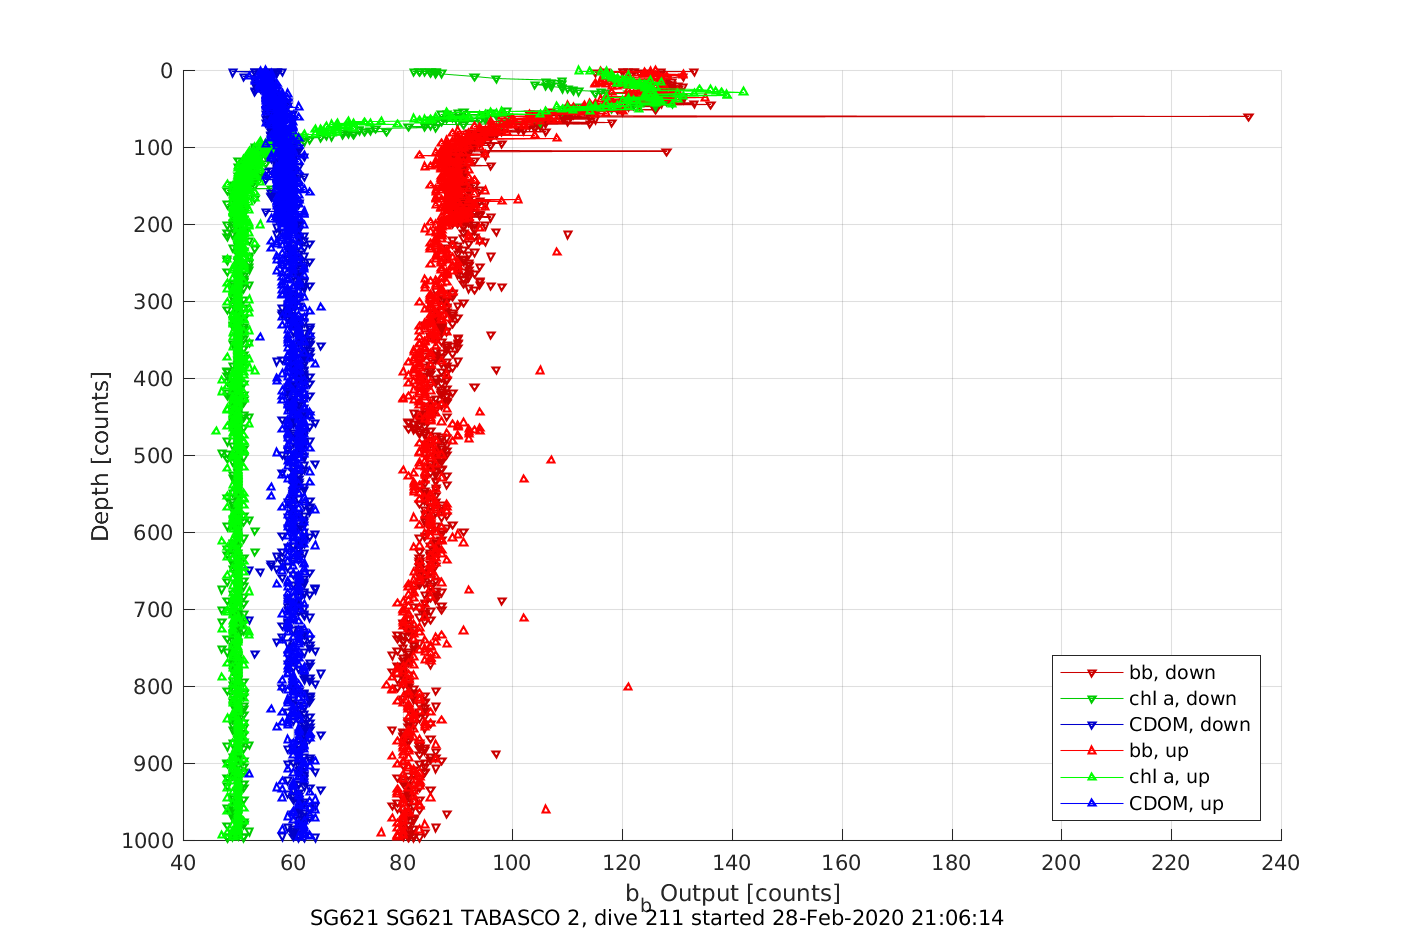Screen dimensions: 1417x945
Task: Click x-axis tick label 180
Action: (x=952, y=863)
